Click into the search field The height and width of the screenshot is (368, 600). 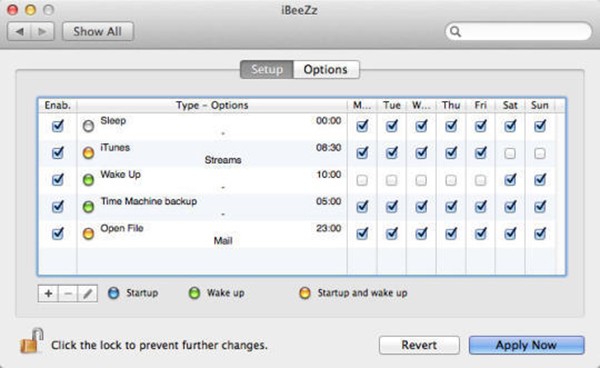518,31
